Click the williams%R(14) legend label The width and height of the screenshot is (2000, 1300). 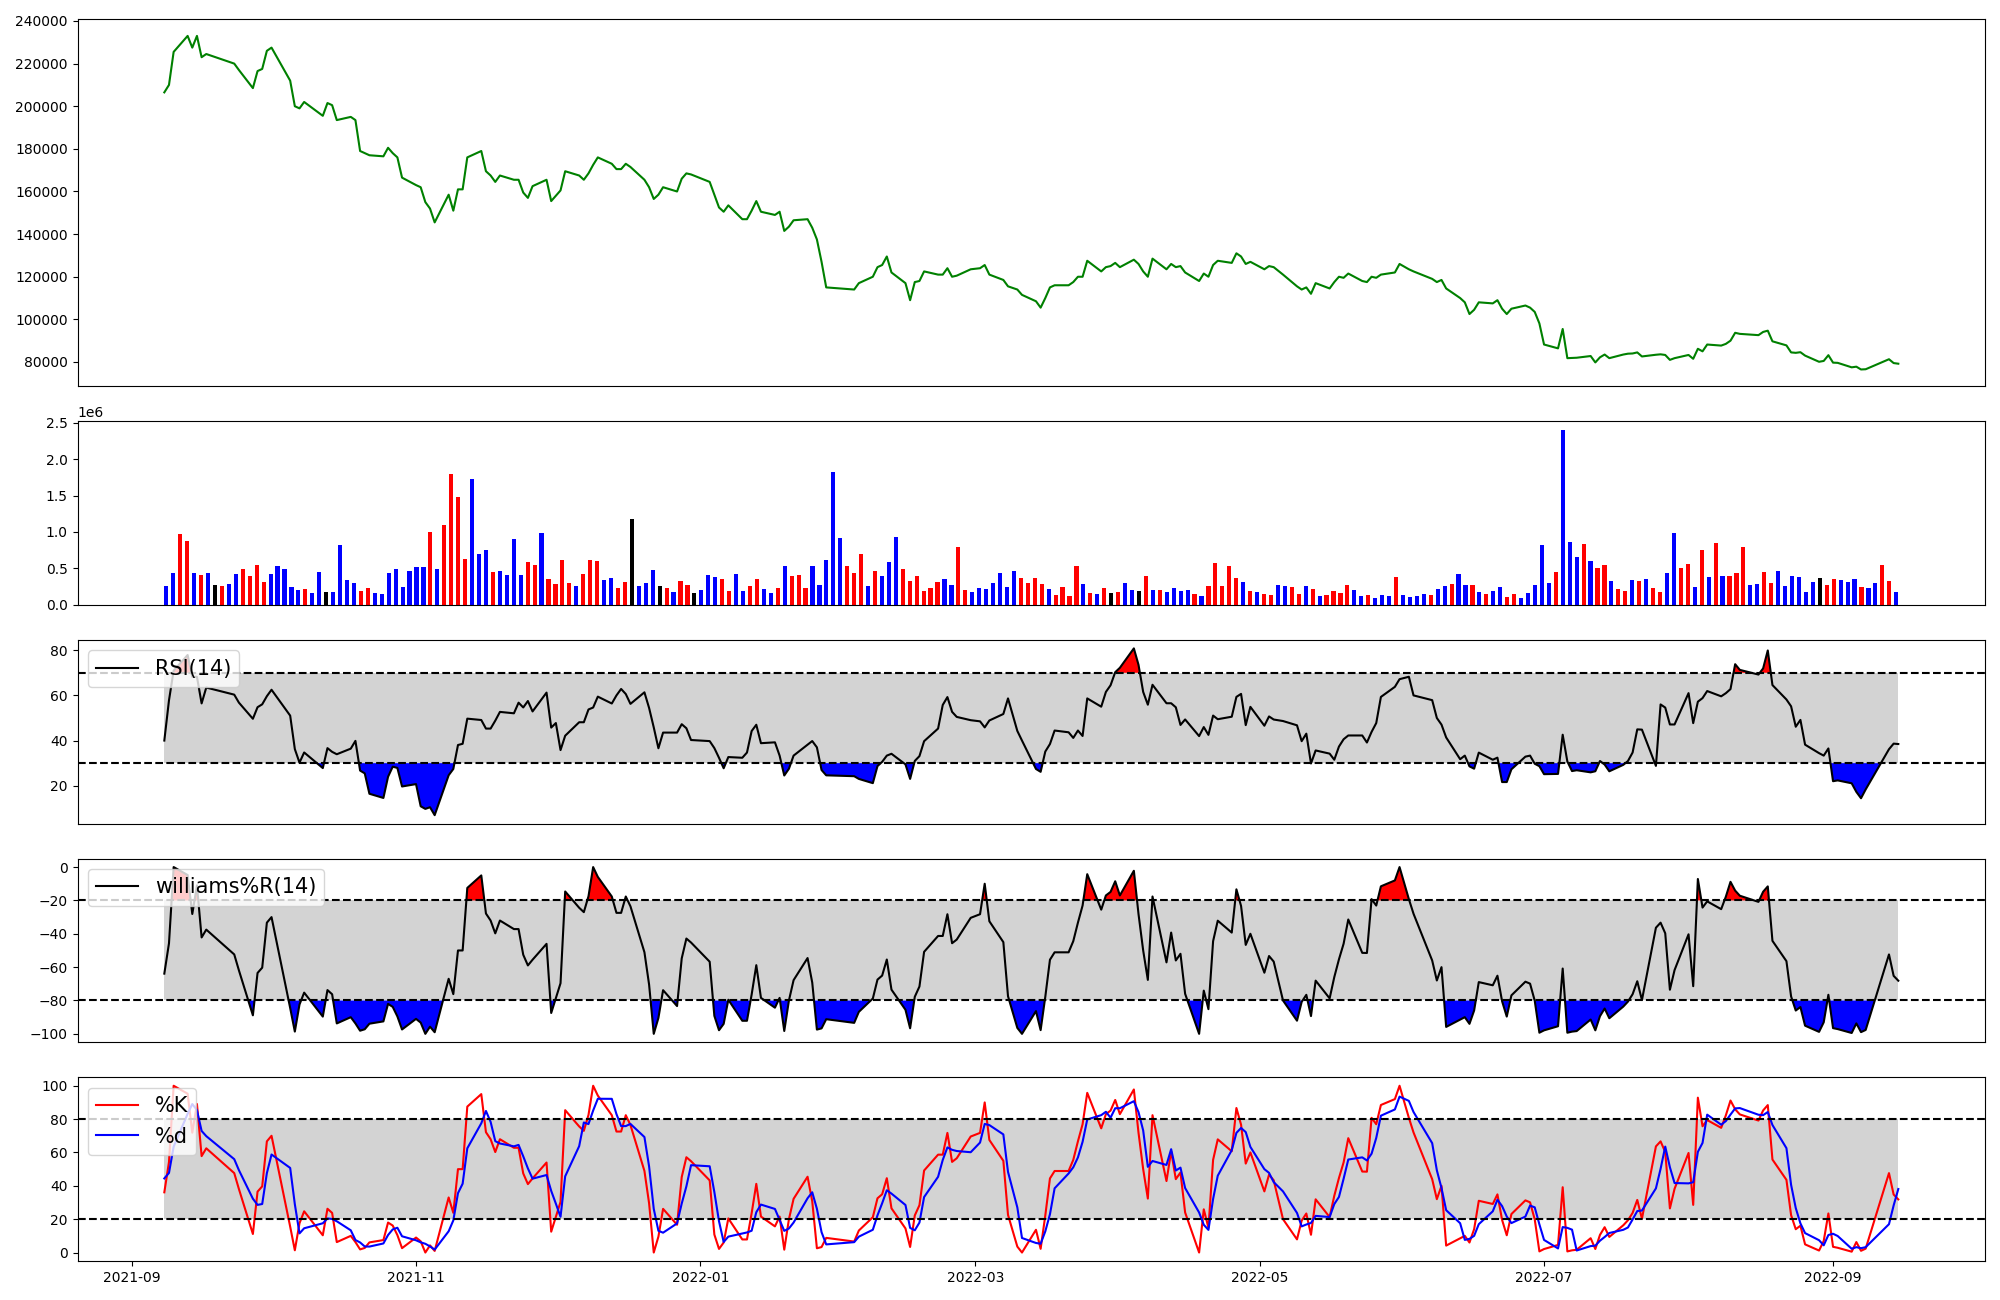[x=235, y=886]
